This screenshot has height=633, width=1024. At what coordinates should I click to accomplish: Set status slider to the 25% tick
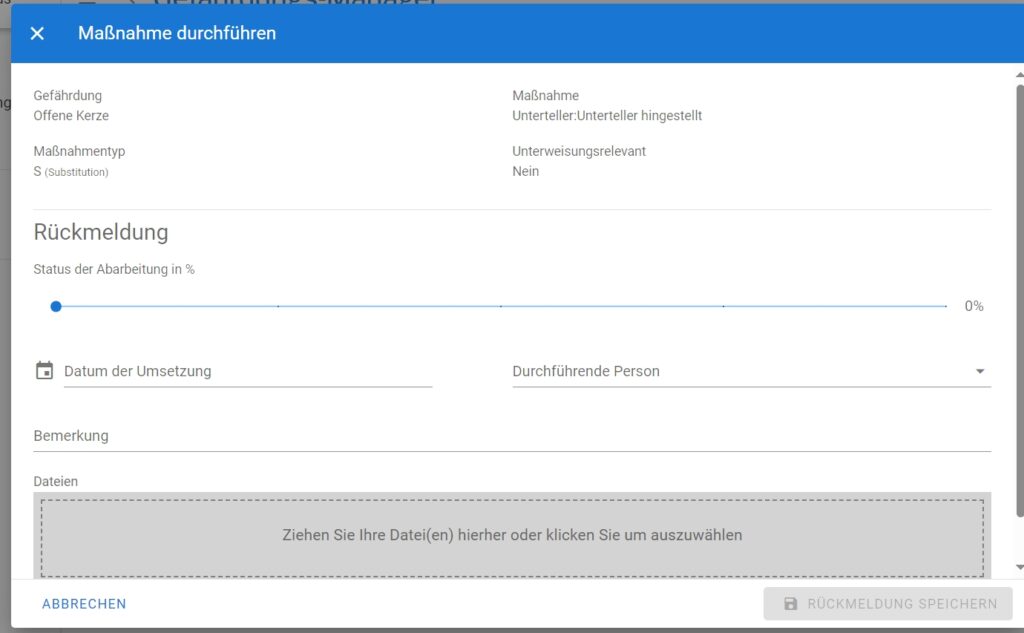click(x=278, y=306)
